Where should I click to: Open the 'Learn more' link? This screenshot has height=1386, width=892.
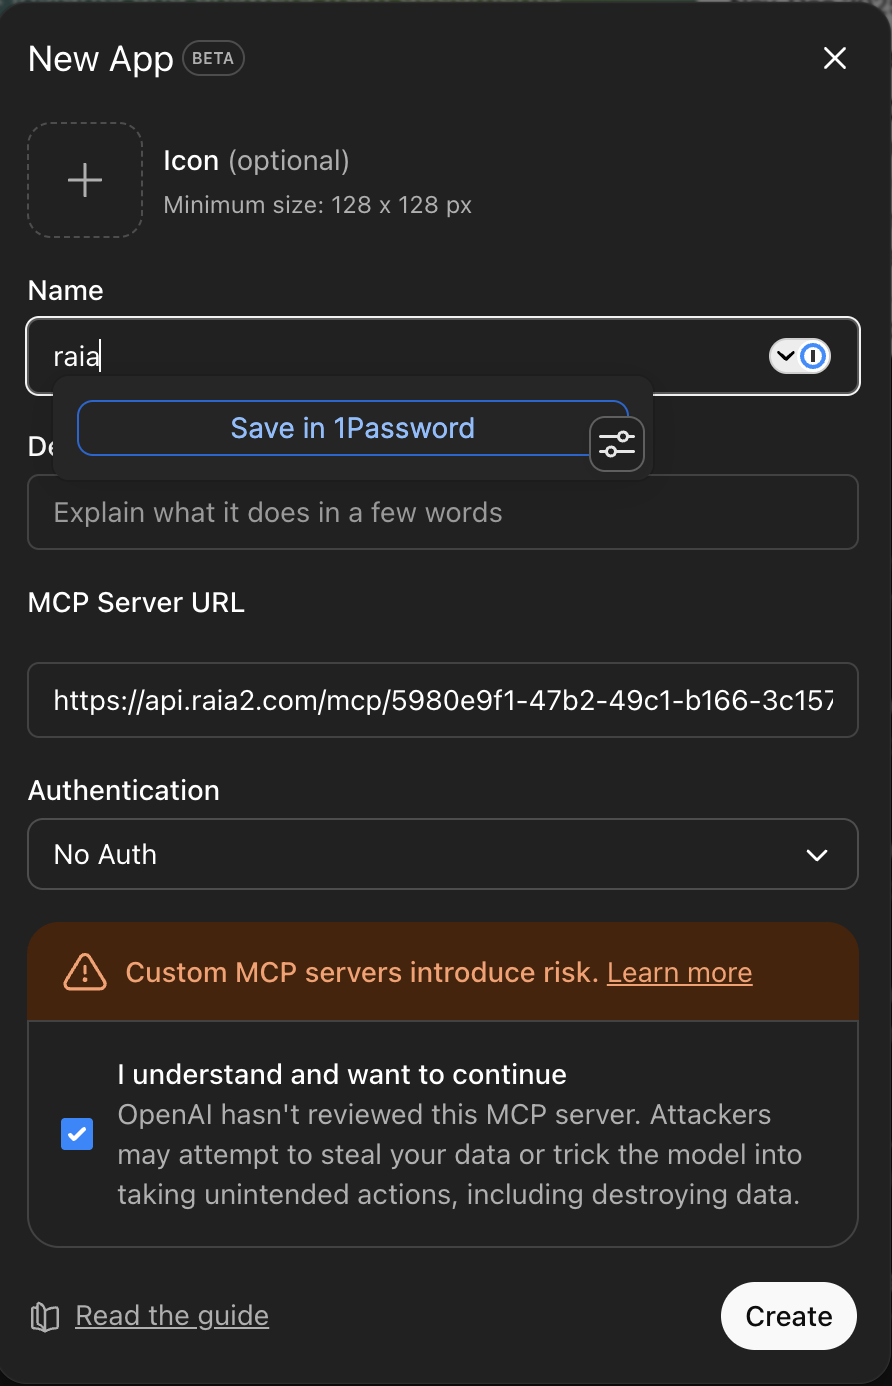click(679, 973)
